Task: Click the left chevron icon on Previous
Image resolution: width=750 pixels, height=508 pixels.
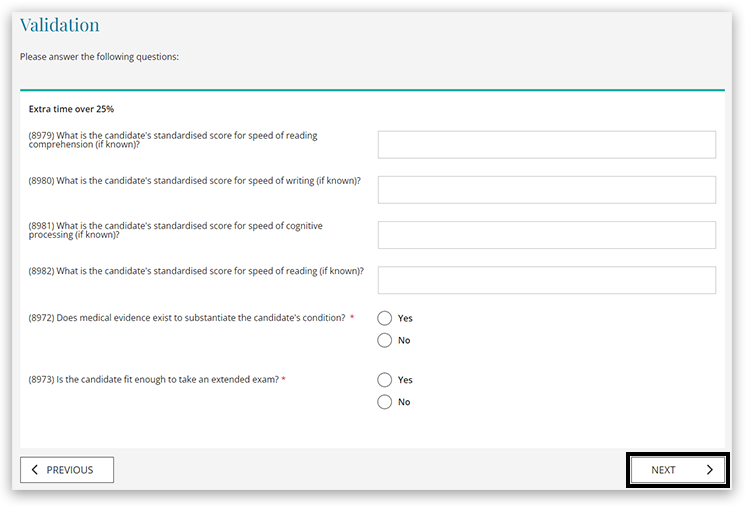Action: (x=36, y=470)
